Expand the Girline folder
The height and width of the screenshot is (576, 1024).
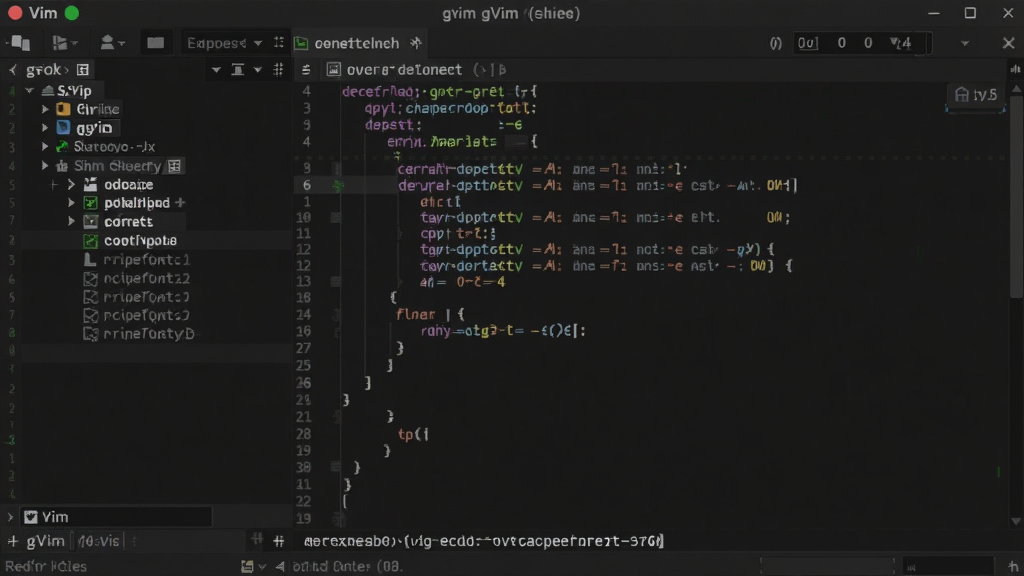(45, 109)
